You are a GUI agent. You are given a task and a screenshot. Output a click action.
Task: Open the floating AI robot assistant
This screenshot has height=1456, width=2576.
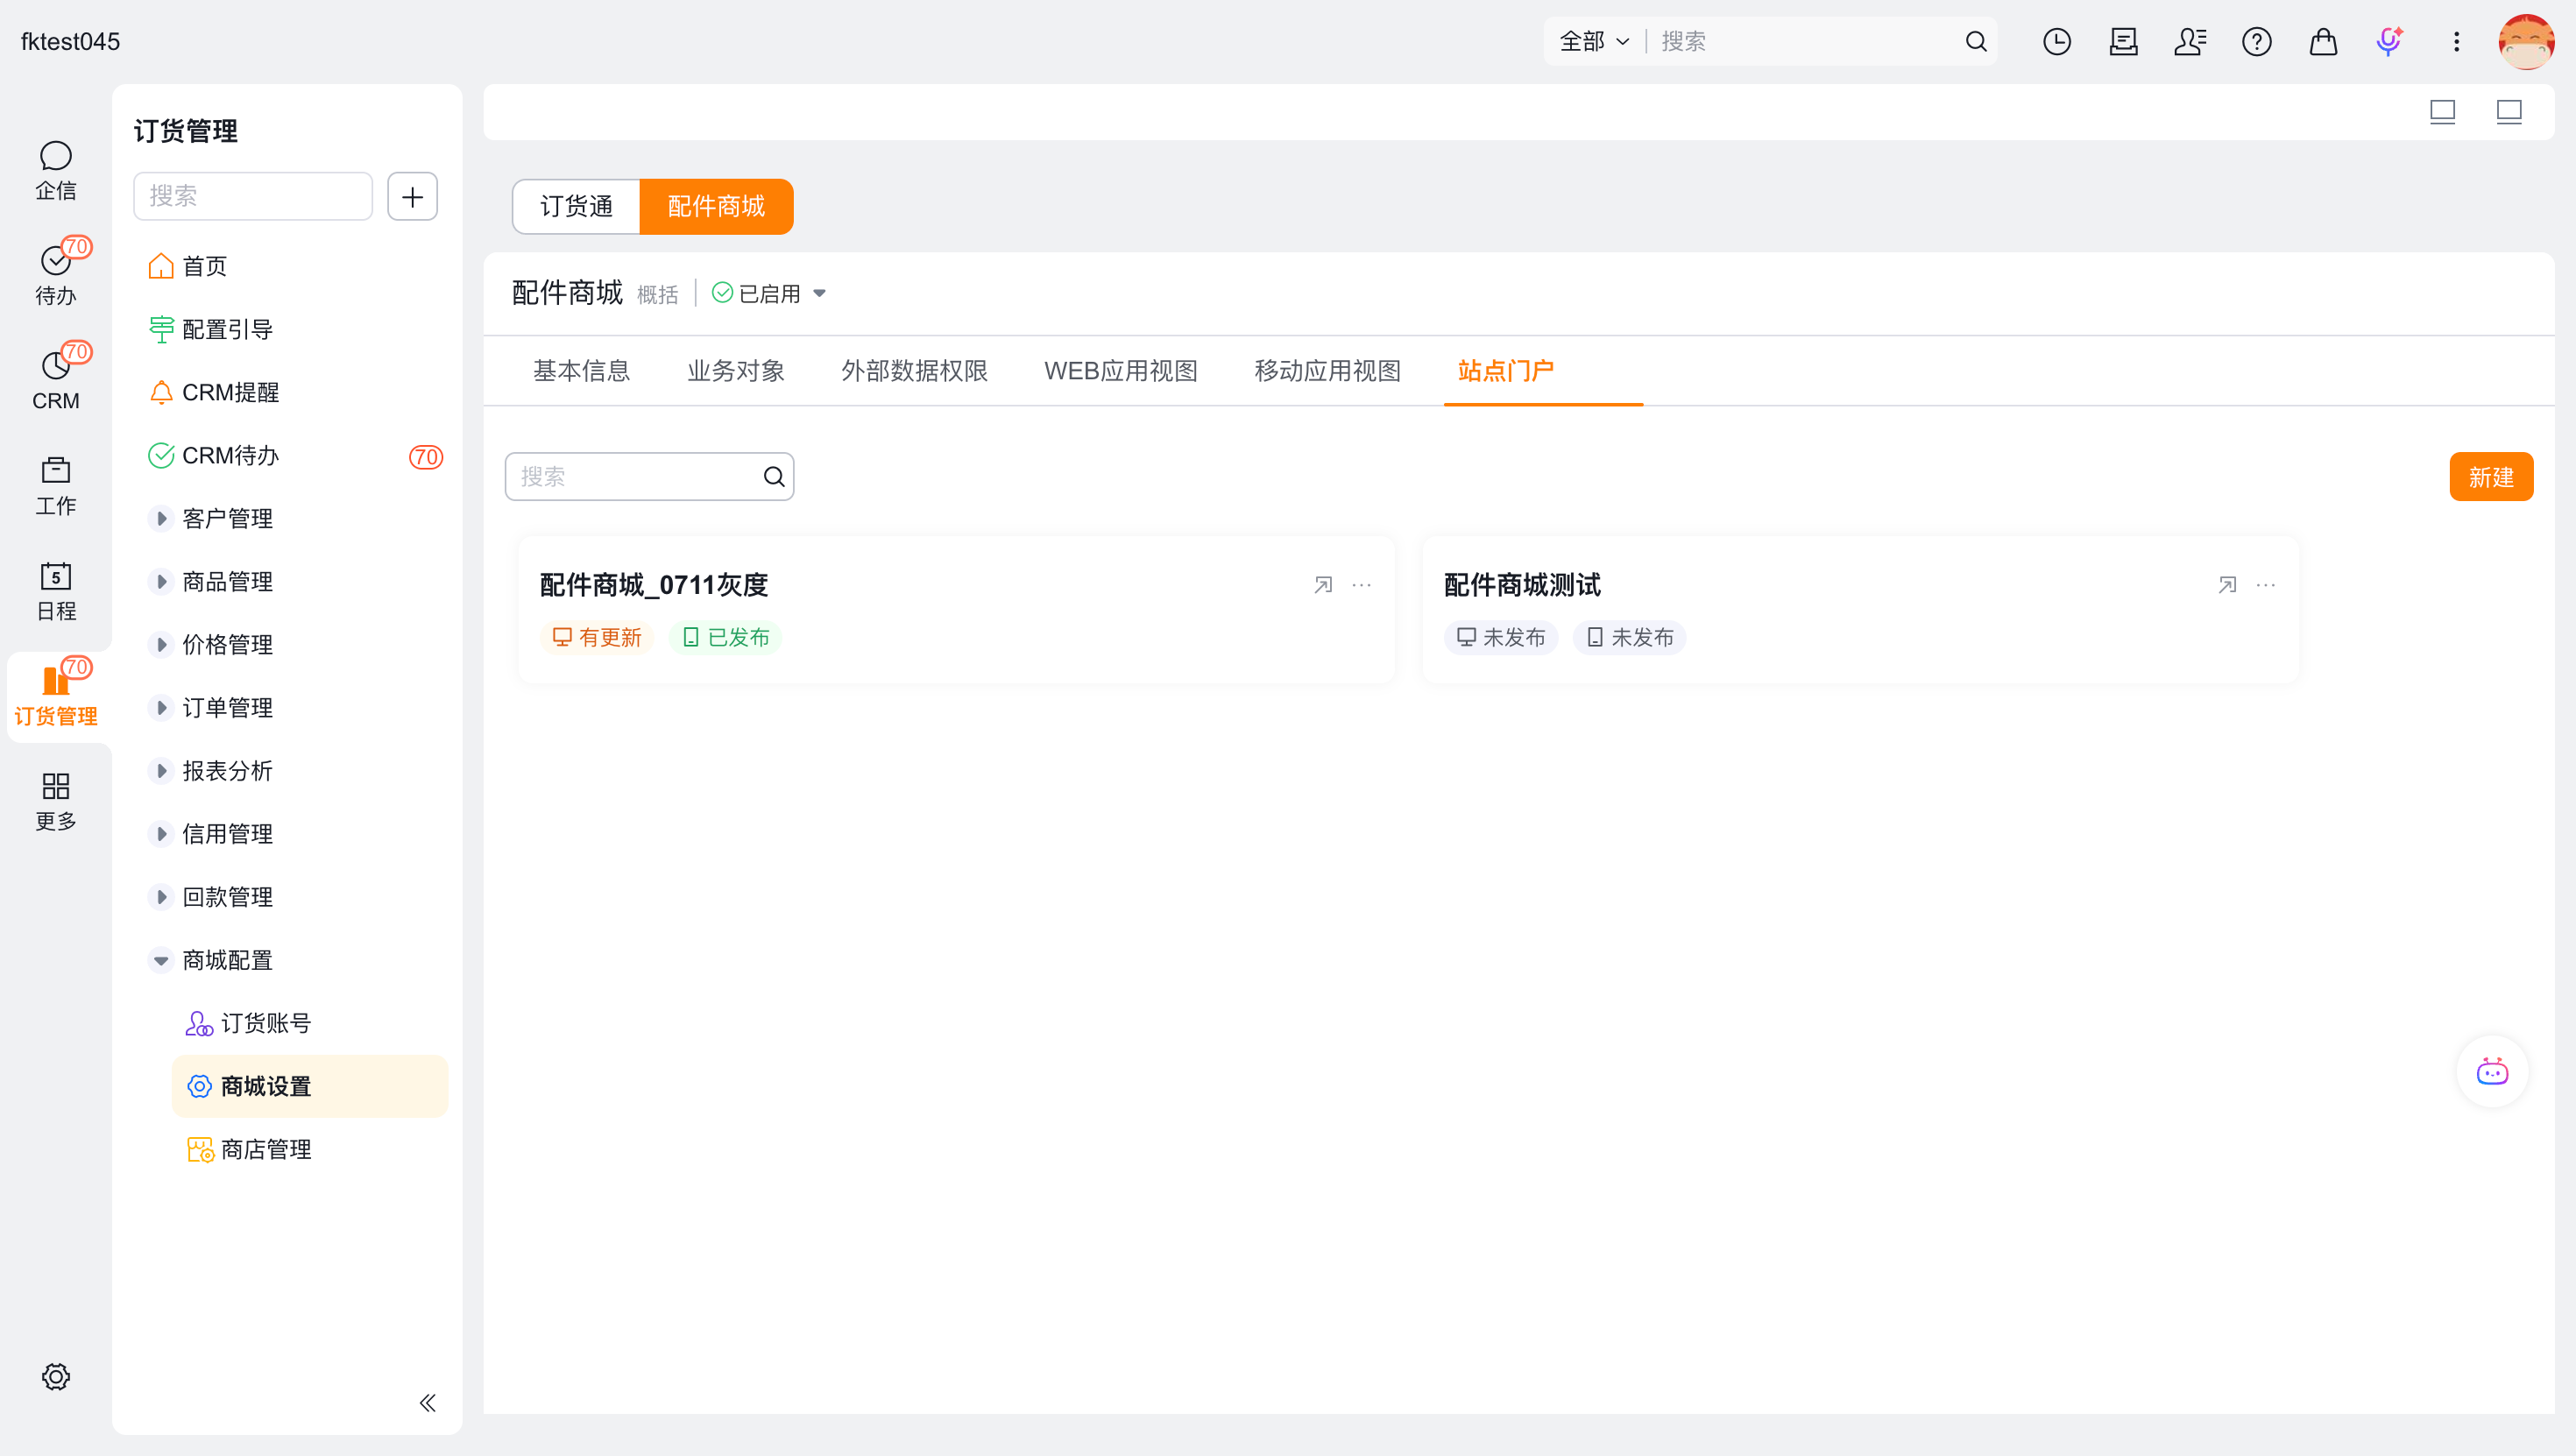pos(2492,1072)
